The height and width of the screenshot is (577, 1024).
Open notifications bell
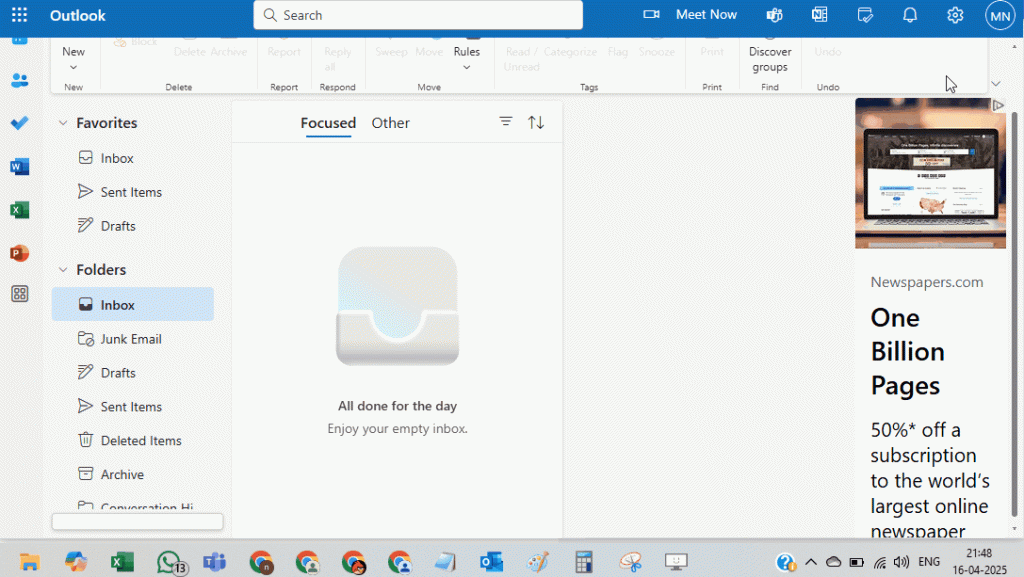[x=910, y=15]
